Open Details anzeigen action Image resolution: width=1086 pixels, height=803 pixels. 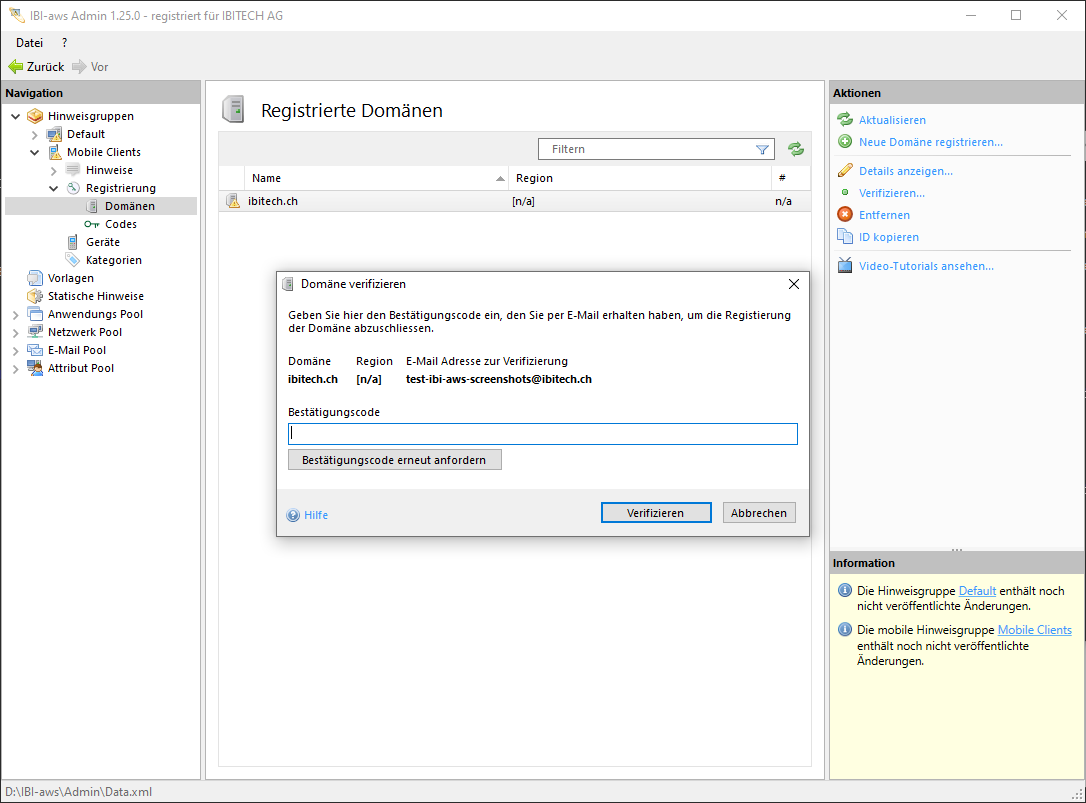point(905,171)
